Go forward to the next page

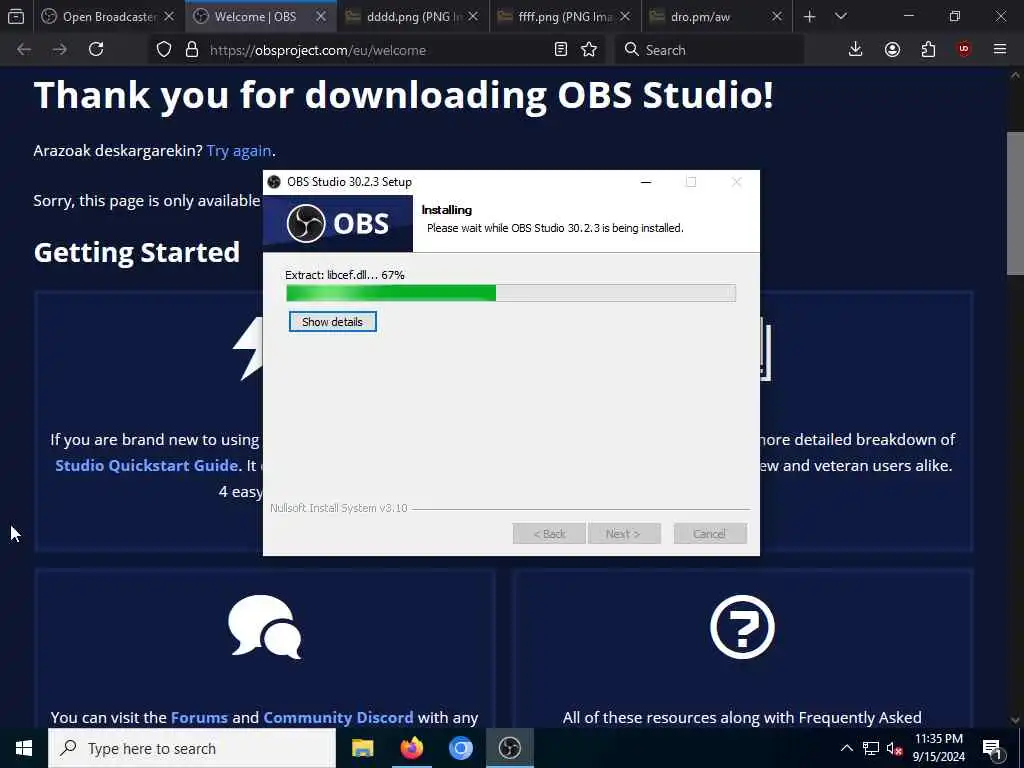[59, 49]
